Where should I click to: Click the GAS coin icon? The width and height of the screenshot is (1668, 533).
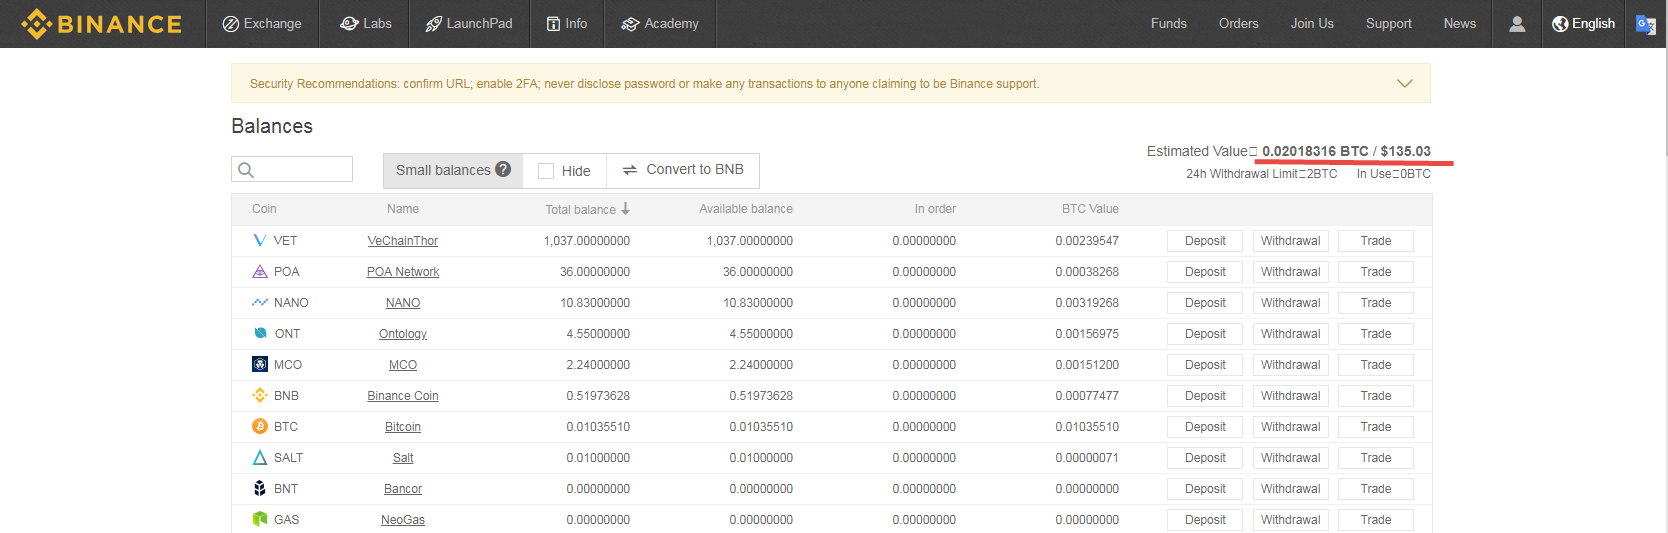(x=260, y=520)
